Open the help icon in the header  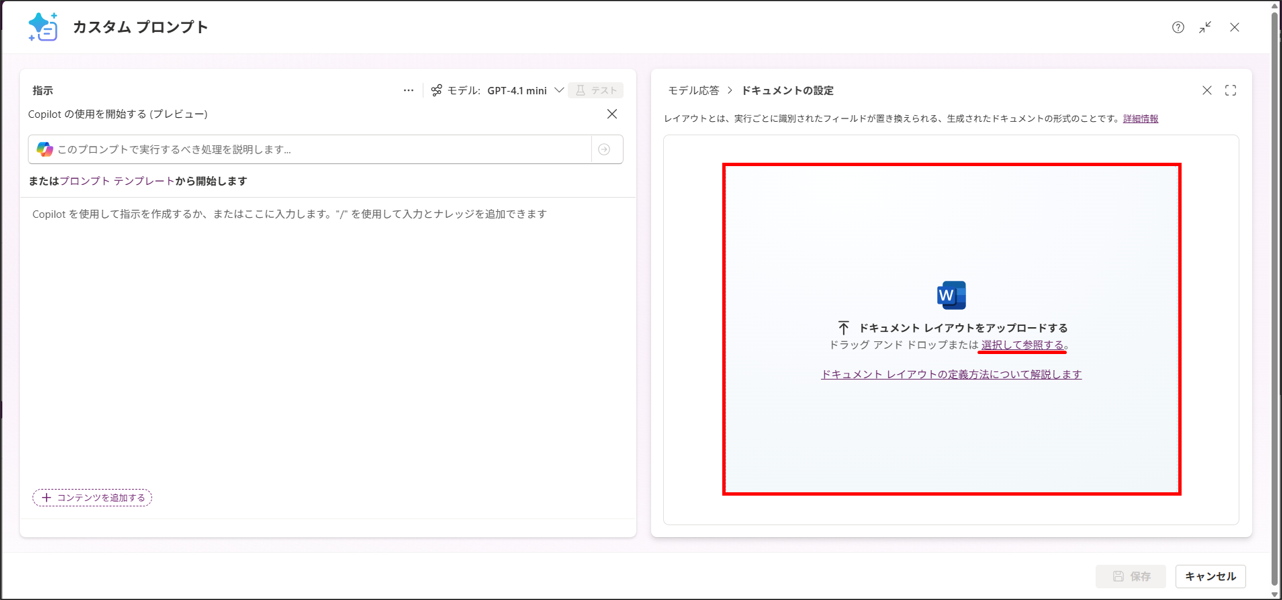point(1178,28)
